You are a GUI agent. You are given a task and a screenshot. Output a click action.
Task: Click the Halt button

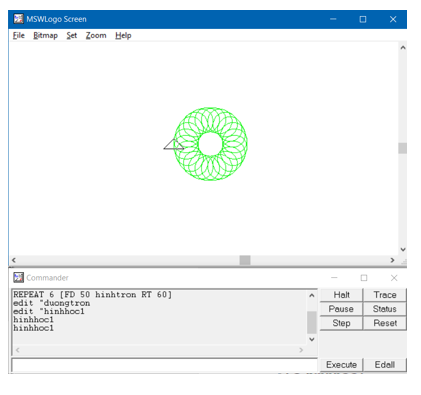[x=341, y=295]
